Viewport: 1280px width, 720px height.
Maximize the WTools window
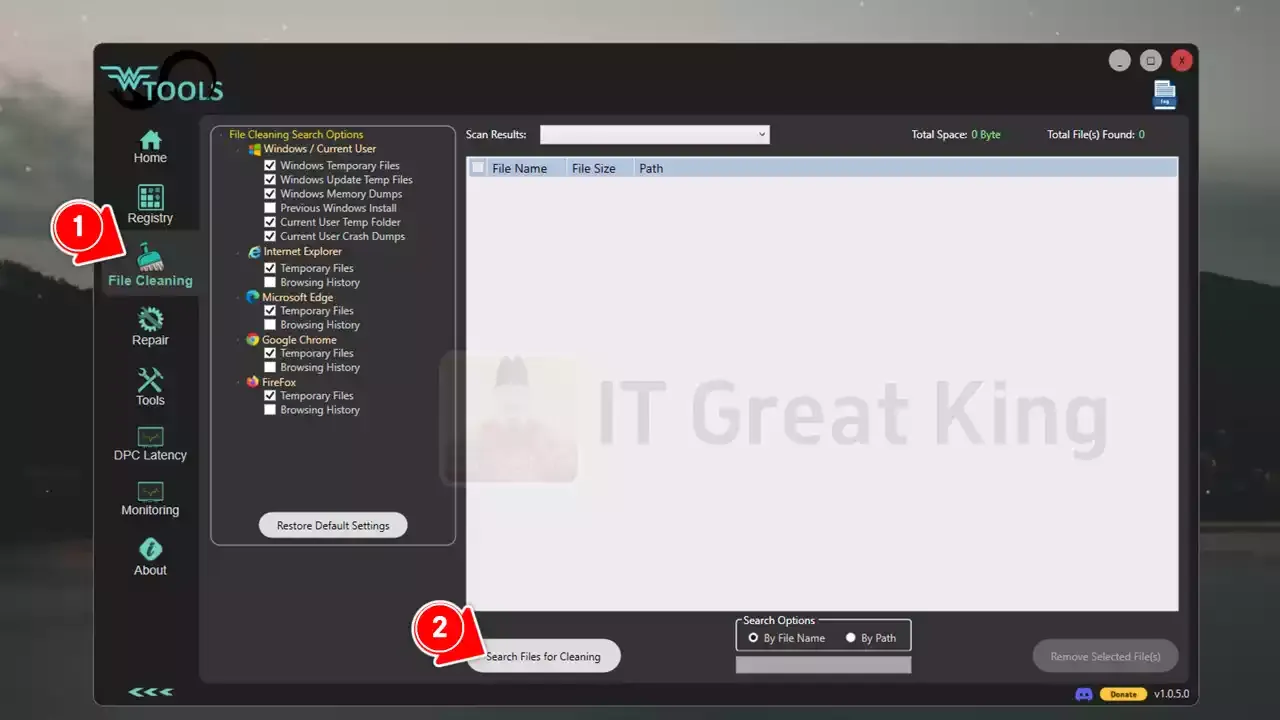(1151, 61)
